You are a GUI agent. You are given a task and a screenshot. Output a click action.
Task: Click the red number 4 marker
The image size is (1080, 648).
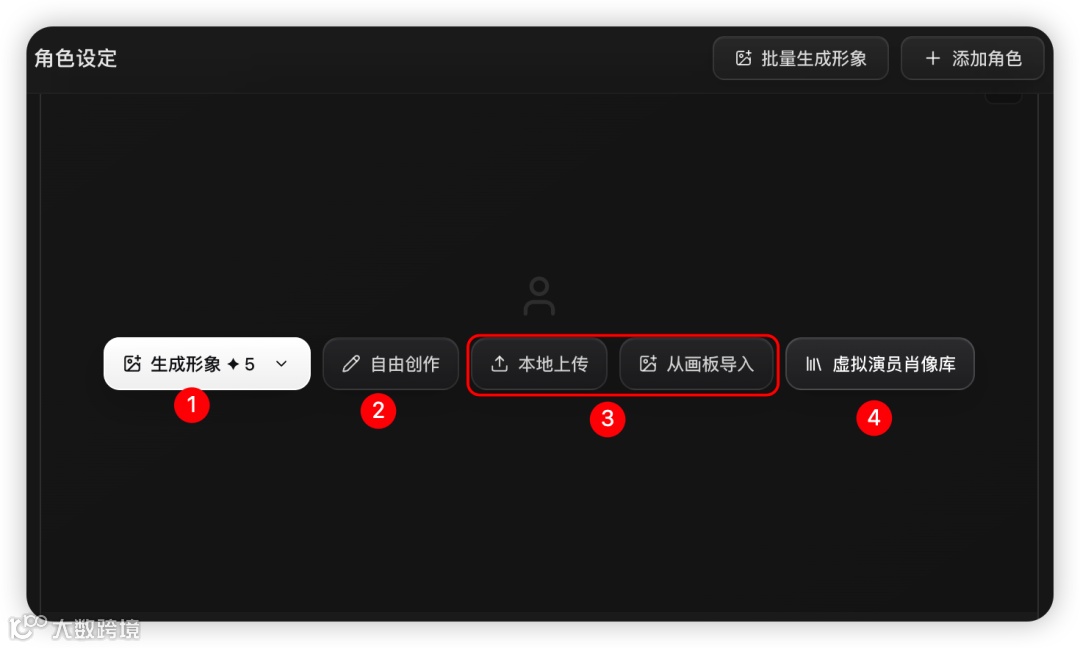tap(874, 417)
